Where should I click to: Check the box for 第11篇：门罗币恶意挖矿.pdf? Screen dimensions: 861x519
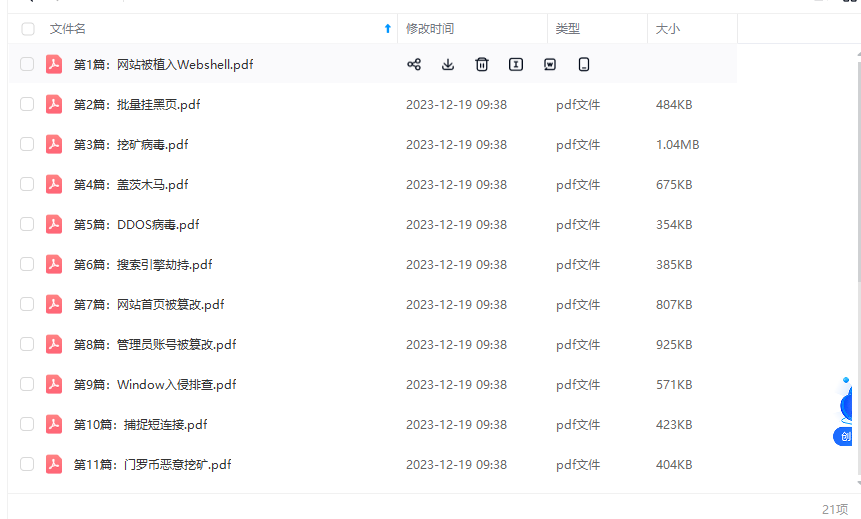(x=27, y=465)
